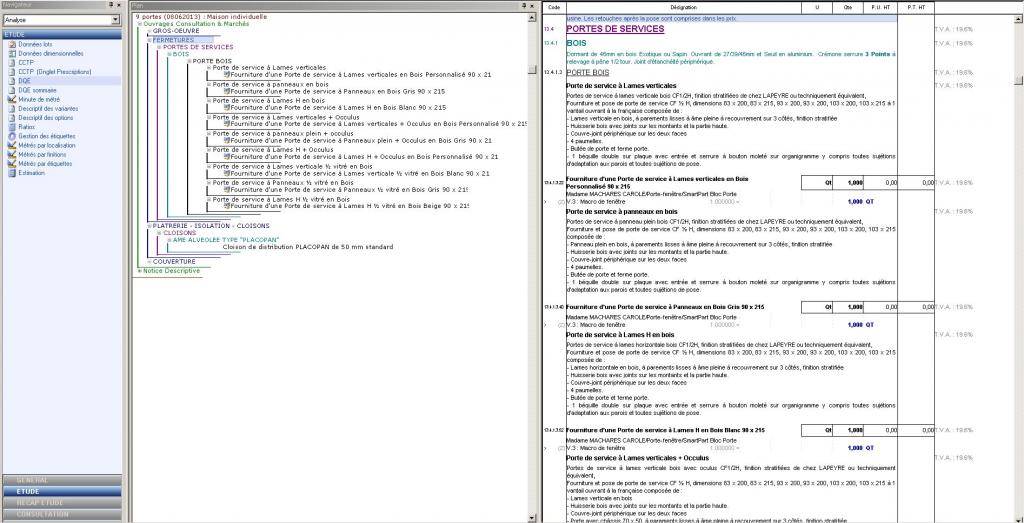Click the Qte column header

848,7
